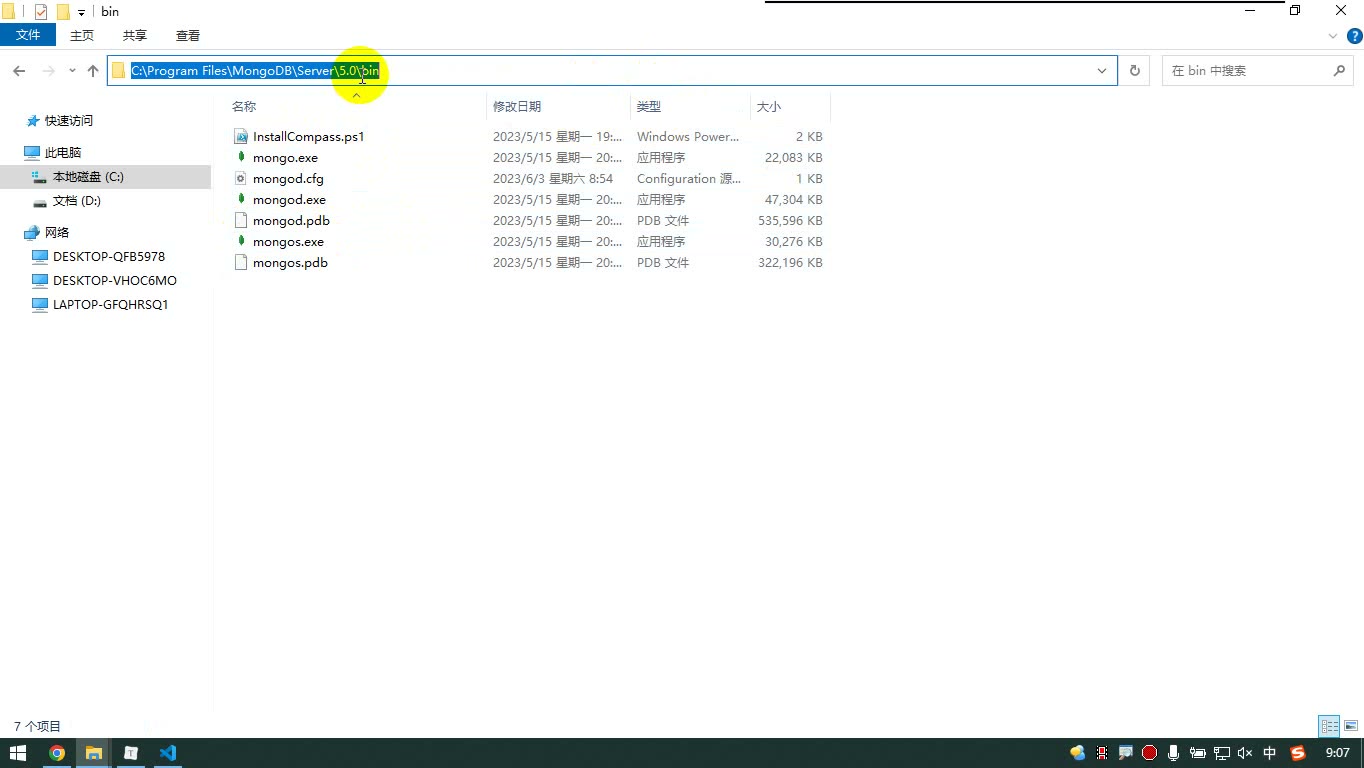Image resolution: width=1364 pixels, height=768 pixels.
Task: Switch to the 查看 ribbon tab
Action: tap(188, 35)
